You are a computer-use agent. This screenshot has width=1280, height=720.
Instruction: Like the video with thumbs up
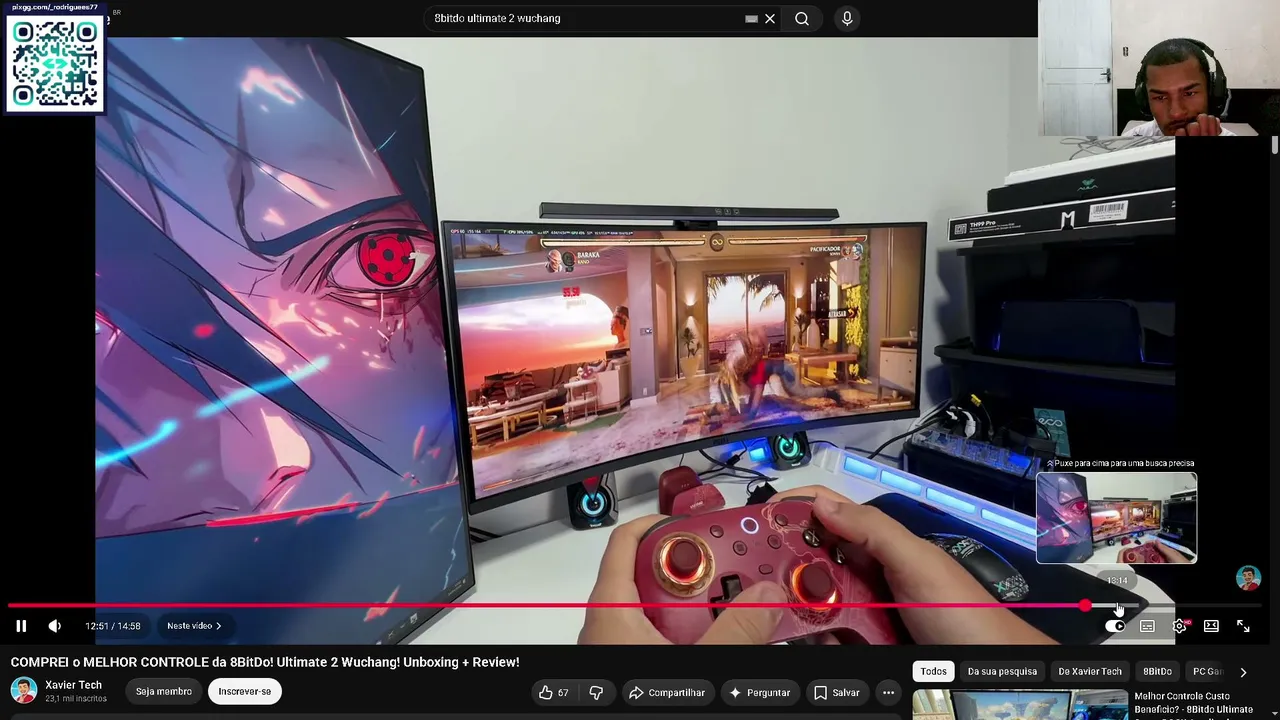coord(553,692)
